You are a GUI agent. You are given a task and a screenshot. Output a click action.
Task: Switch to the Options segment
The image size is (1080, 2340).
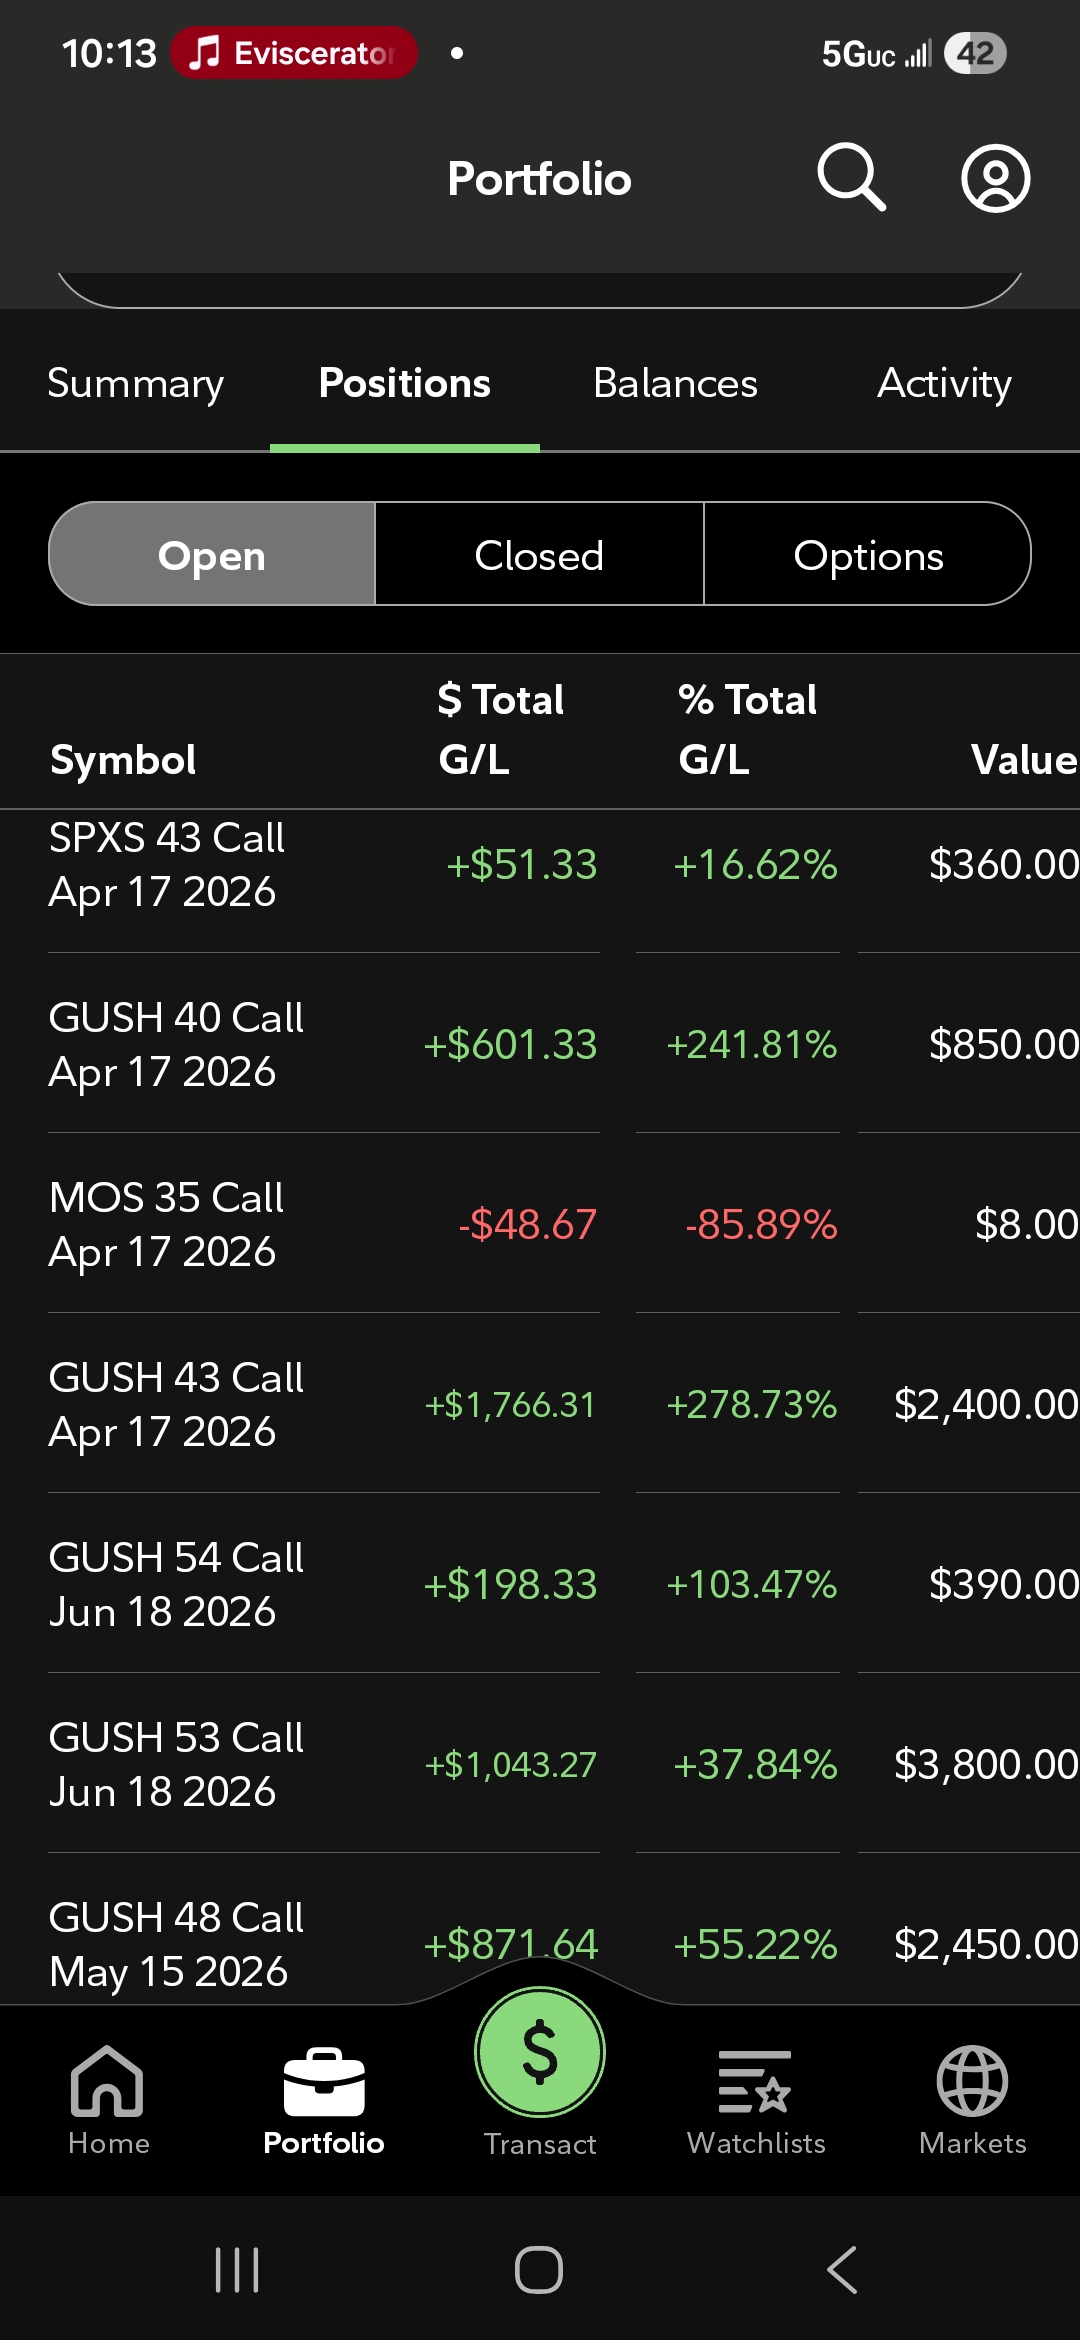click(x=867, y=555)
